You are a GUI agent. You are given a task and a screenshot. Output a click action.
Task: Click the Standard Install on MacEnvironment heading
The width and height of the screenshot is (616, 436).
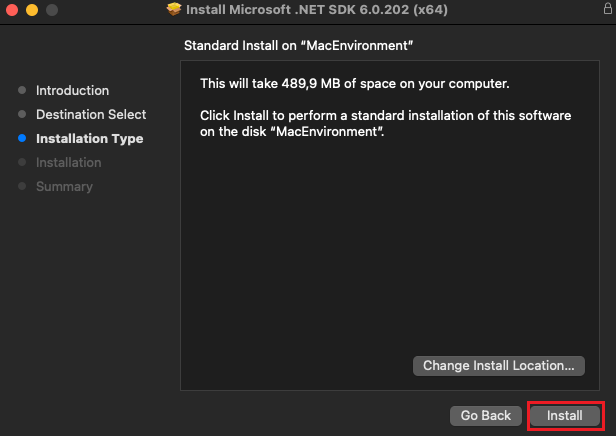point(299,46)
